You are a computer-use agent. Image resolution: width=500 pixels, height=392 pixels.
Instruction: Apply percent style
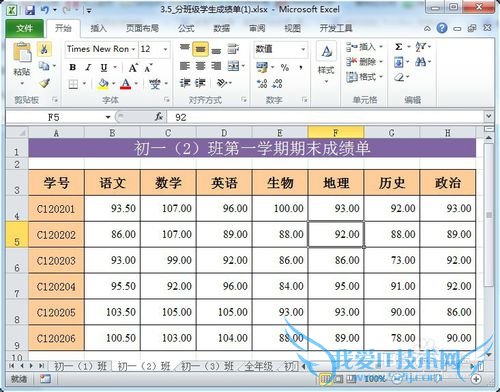284,68
